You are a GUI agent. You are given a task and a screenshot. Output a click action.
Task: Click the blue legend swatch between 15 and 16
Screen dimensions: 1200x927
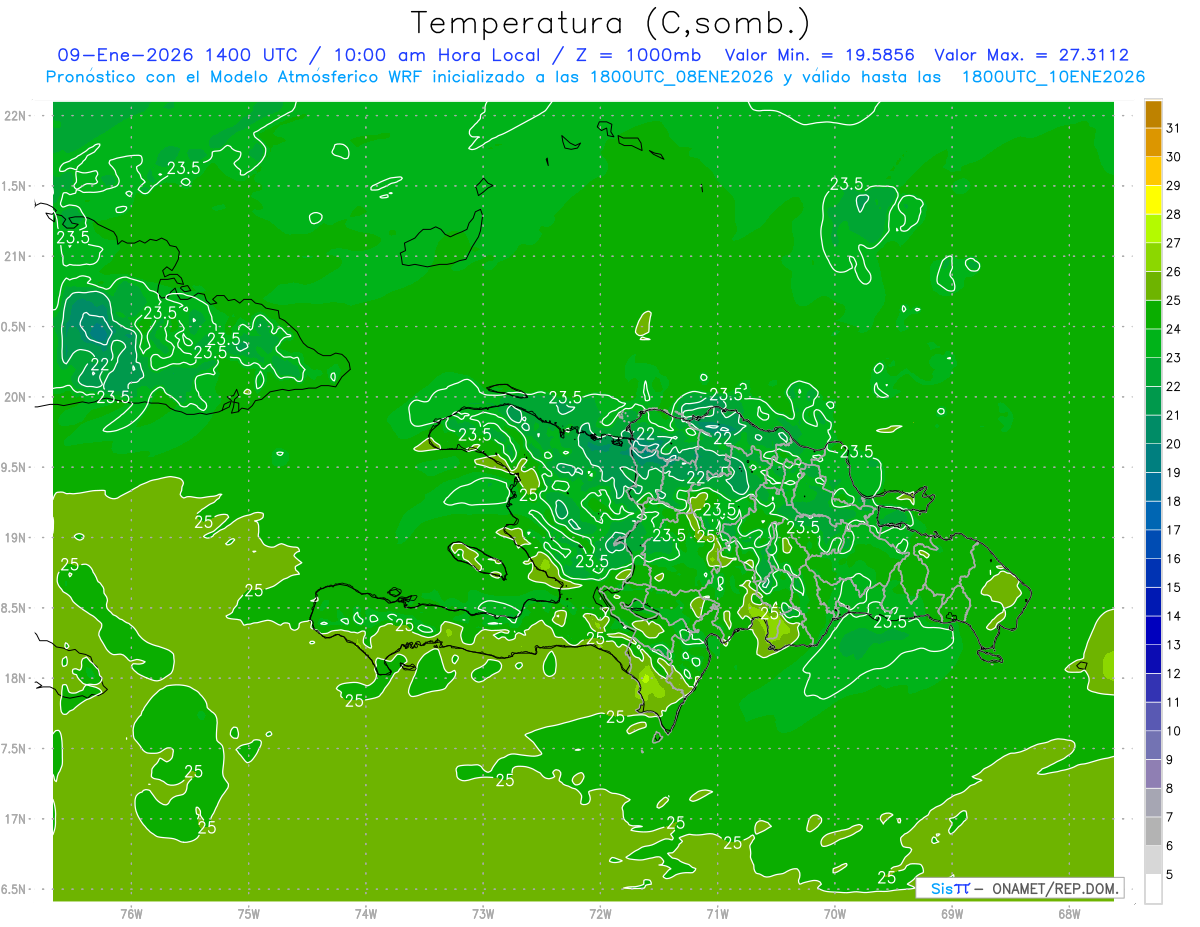(x=1153, y=574)
